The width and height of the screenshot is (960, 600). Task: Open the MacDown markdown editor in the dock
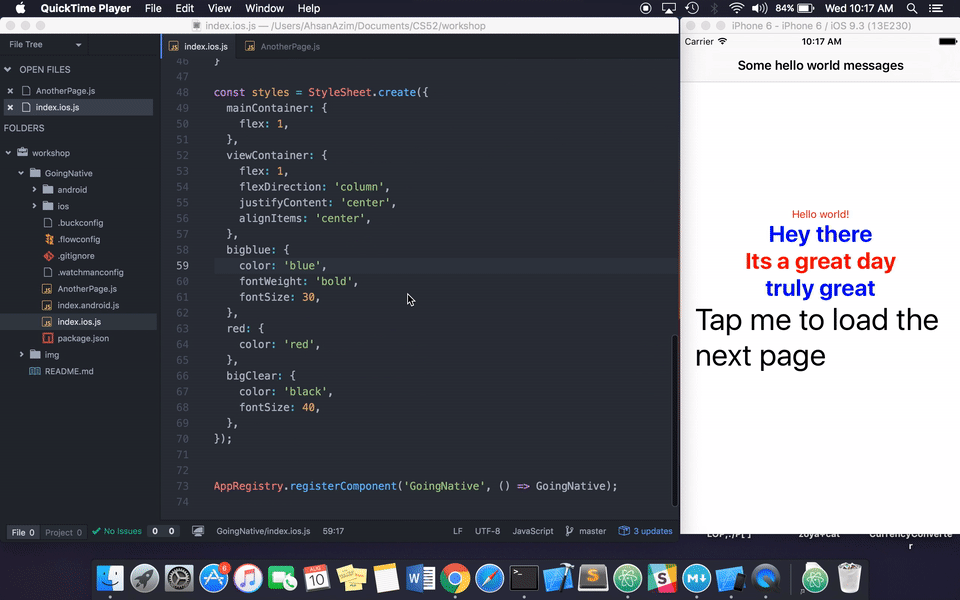coord(696,577)
